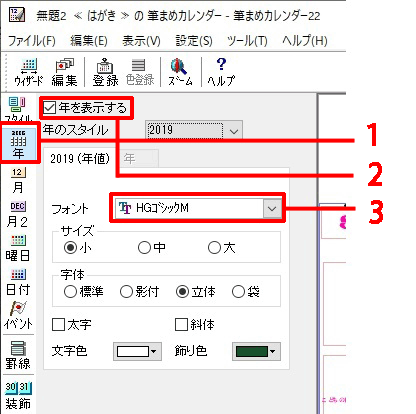Enable the 太字 bold checkbox
The height and width of the screenshot is (414, 416).
pyautogui.click(x=58, y=324)
